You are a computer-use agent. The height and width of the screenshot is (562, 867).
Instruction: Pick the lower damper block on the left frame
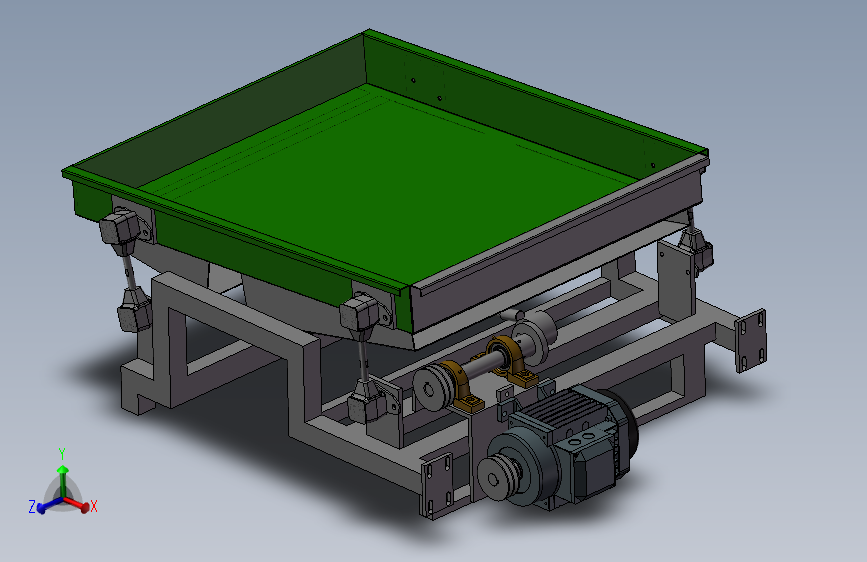pos(133,312)
